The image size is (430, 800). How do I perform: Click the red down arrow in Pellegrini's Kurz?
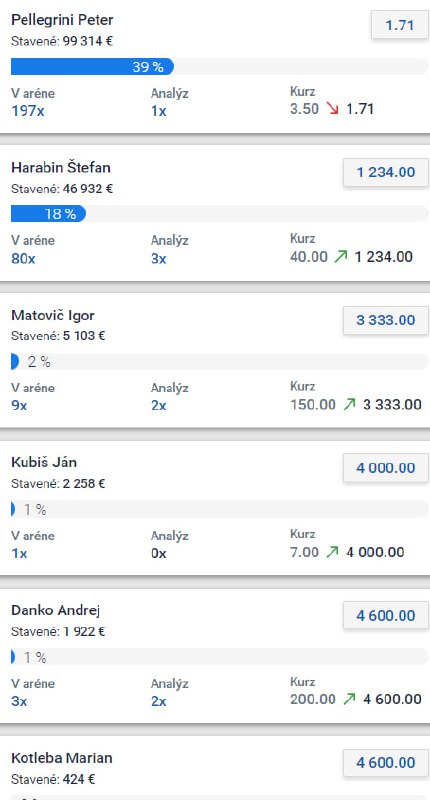[333, 109]
